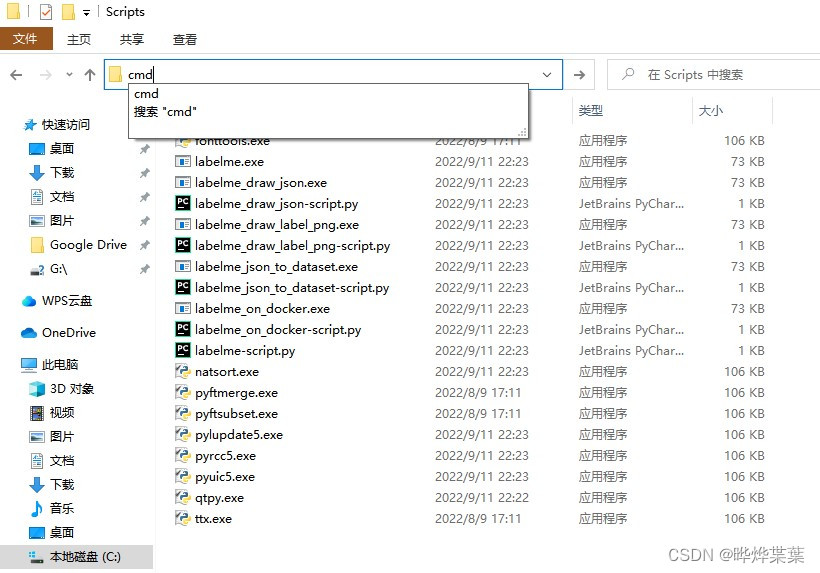The width and height of the screenshot is (820, 573).
Task: Click the qtpy.exe file name
Action: [219, 498]
